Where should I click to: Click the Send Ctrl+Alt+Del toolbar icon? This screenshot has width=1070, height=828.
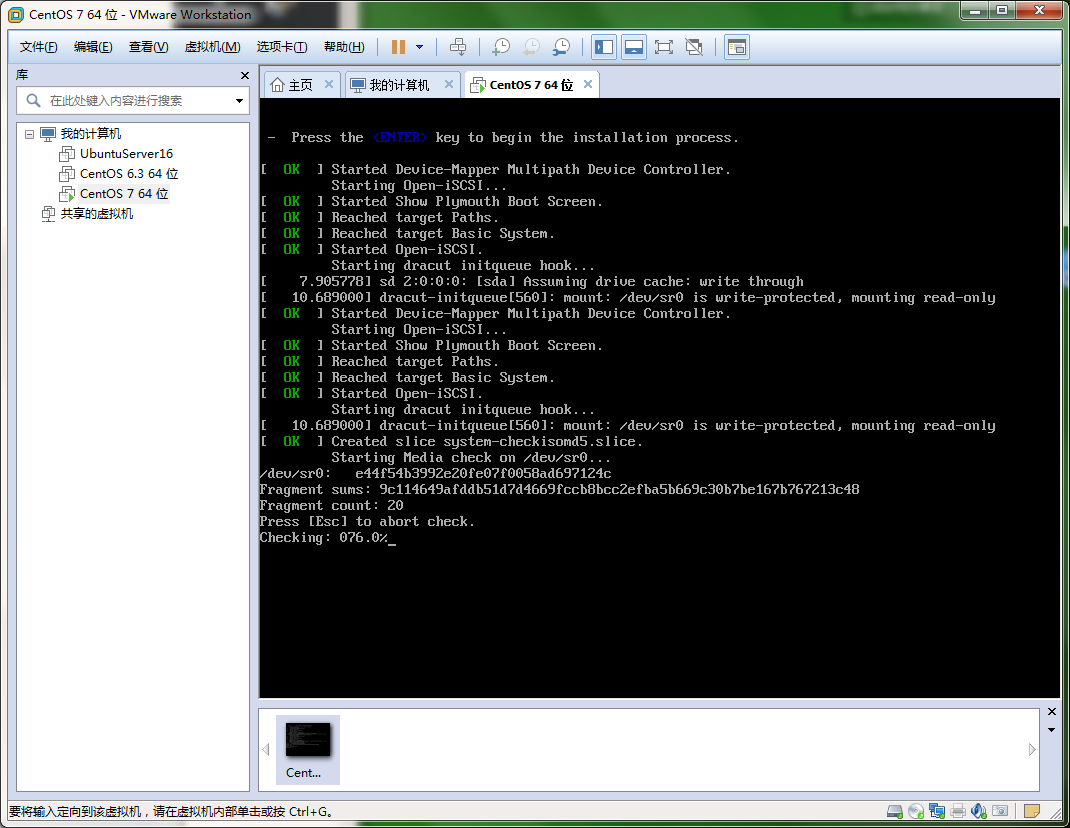[459, 47]
